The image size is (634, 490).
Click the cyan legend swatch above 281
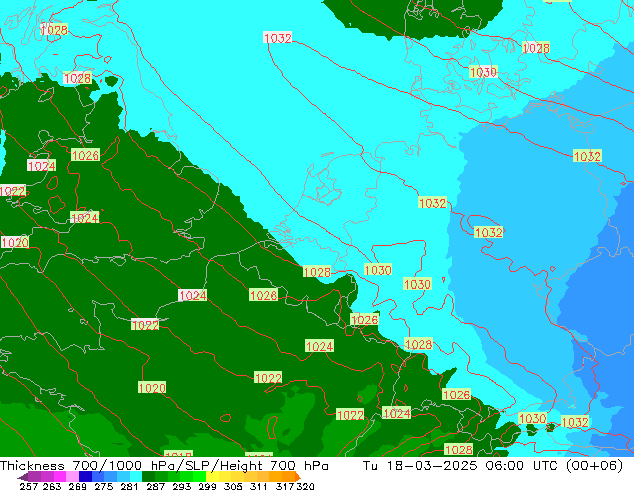point(136,477)
